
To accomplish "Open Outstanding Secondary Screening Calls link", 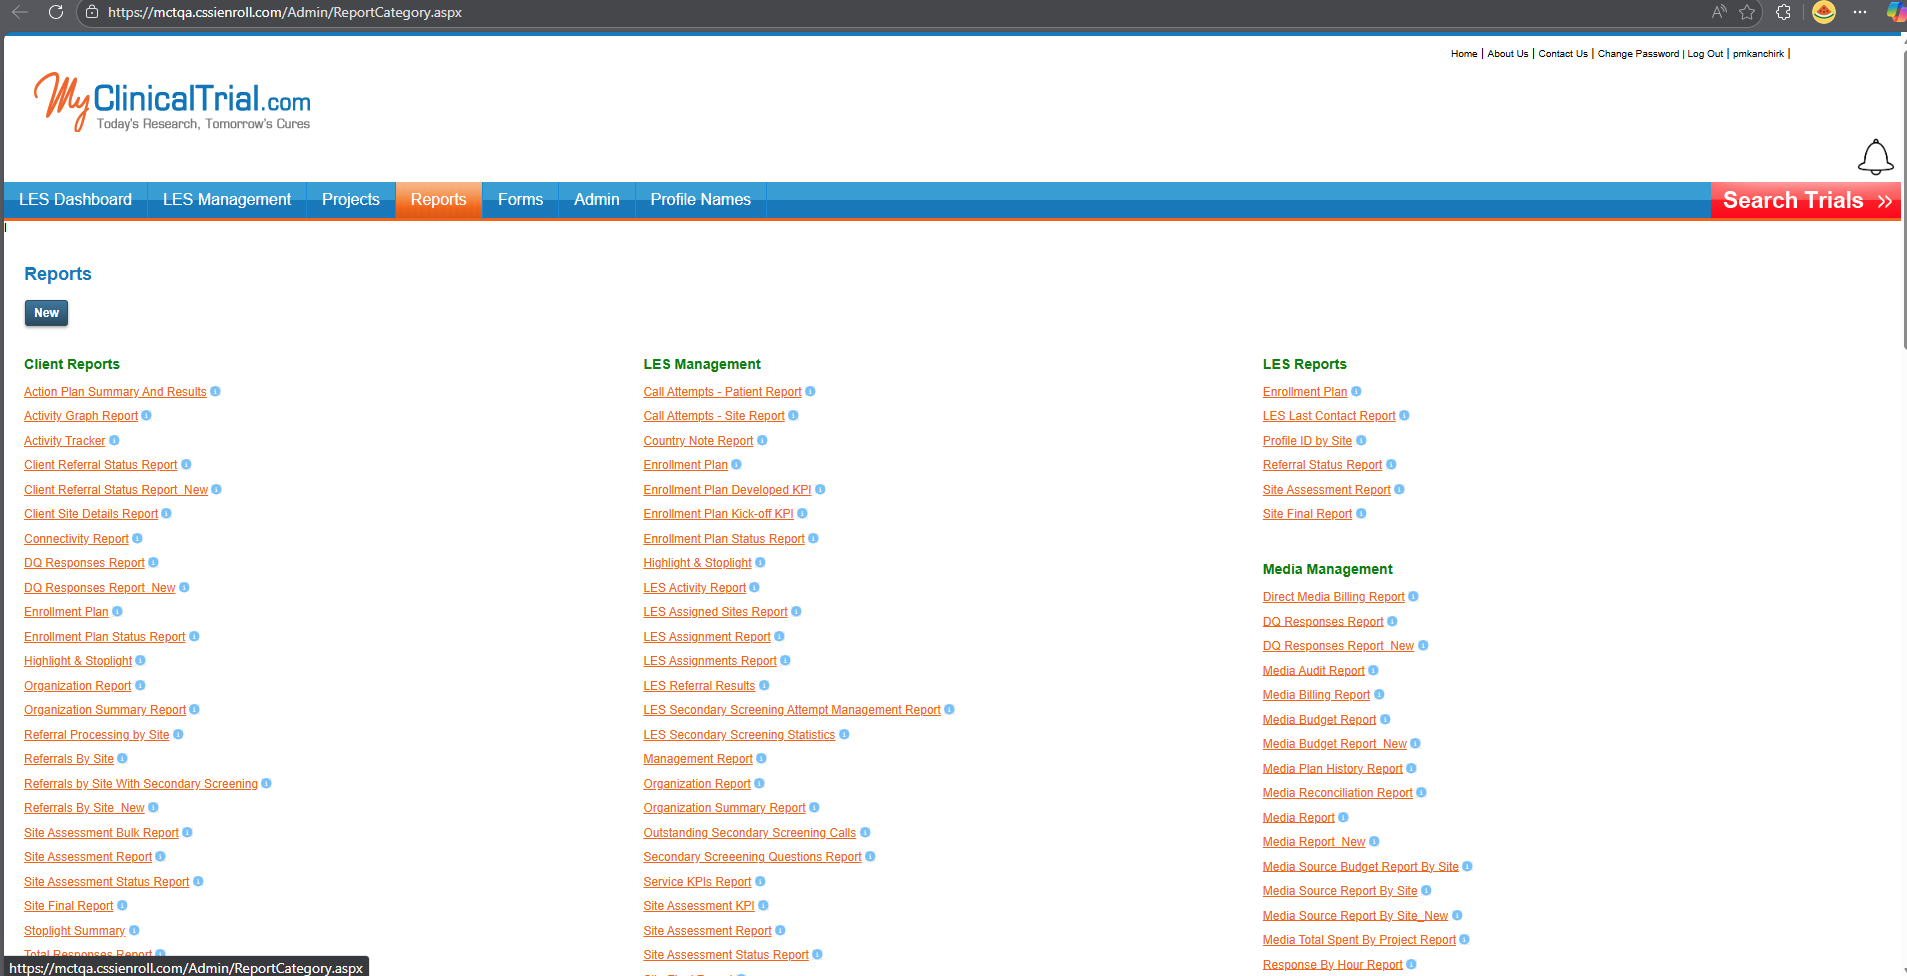I will (749, 833).
